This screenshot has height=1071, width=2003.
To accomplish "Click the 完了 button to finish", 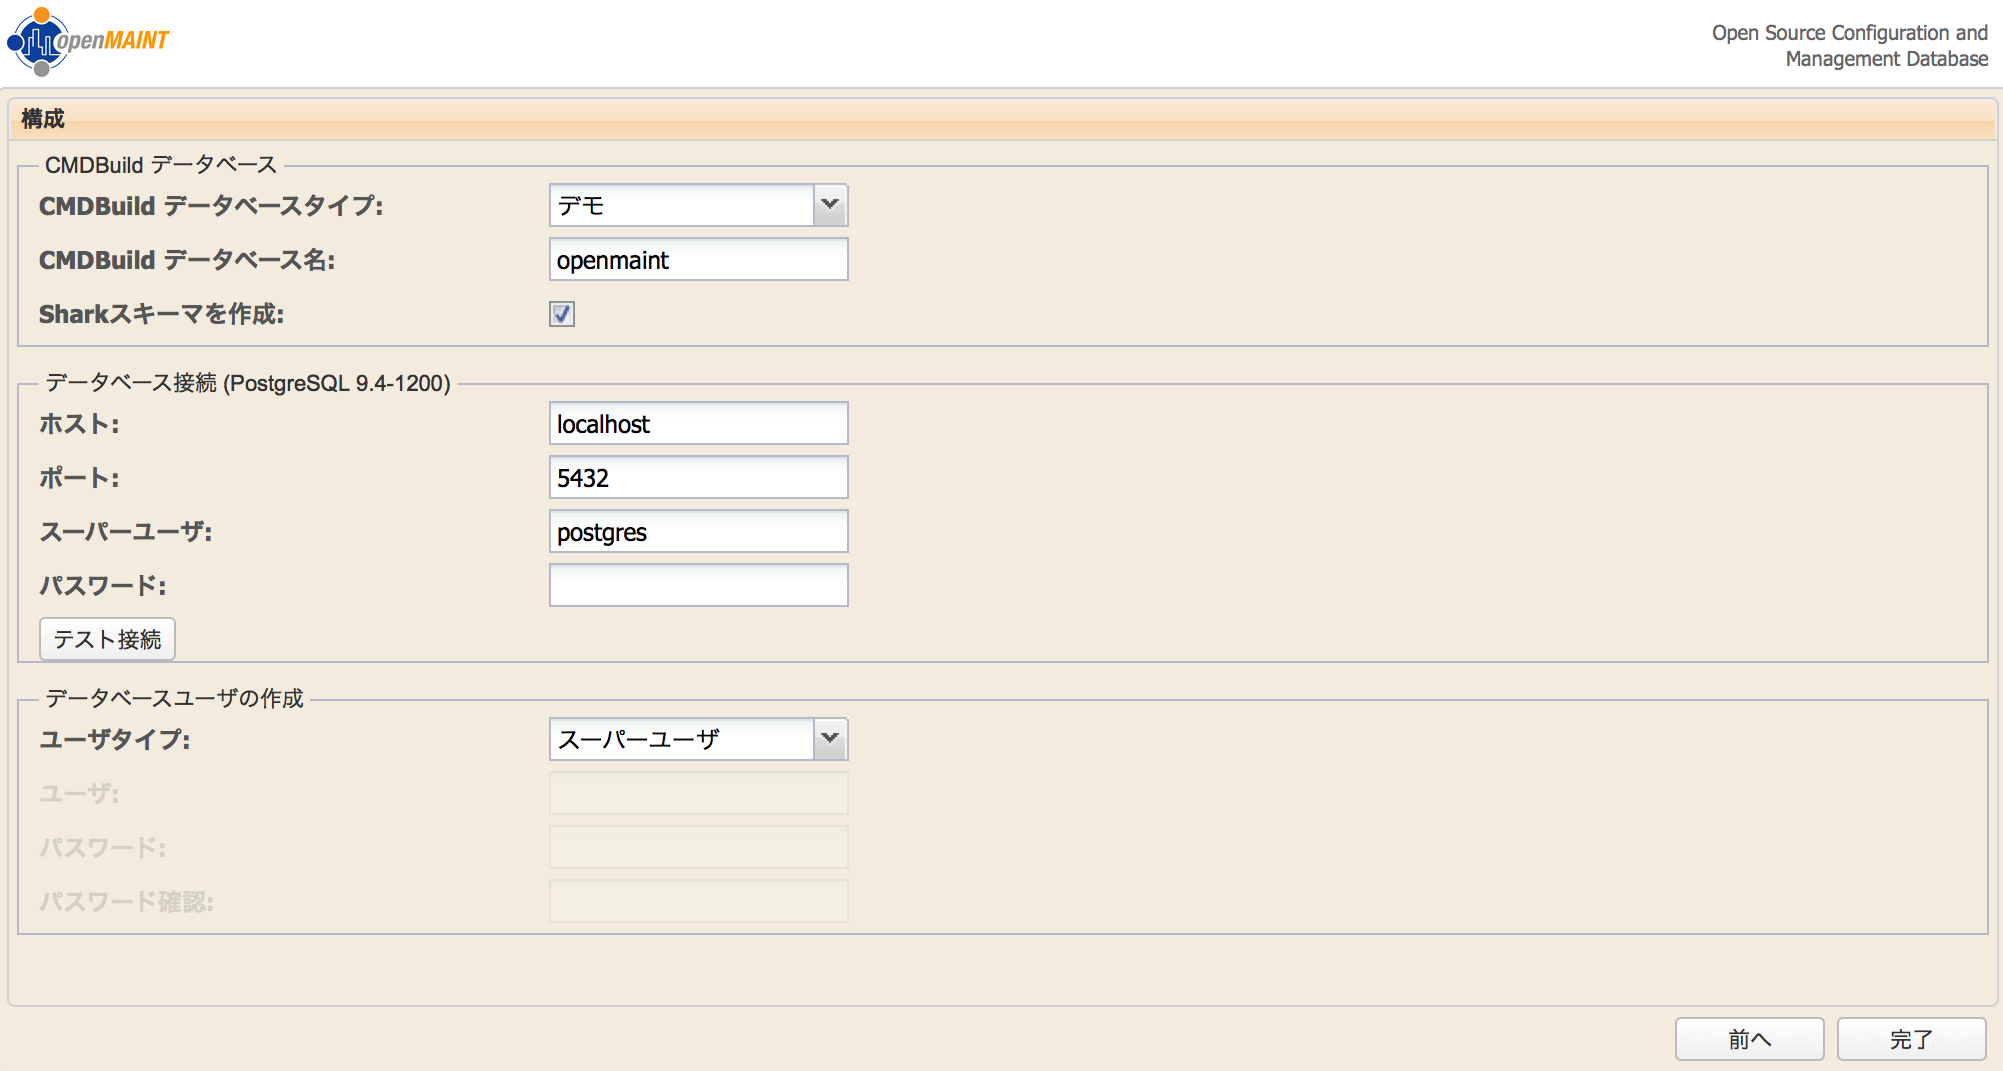I will point(1911,1038).
